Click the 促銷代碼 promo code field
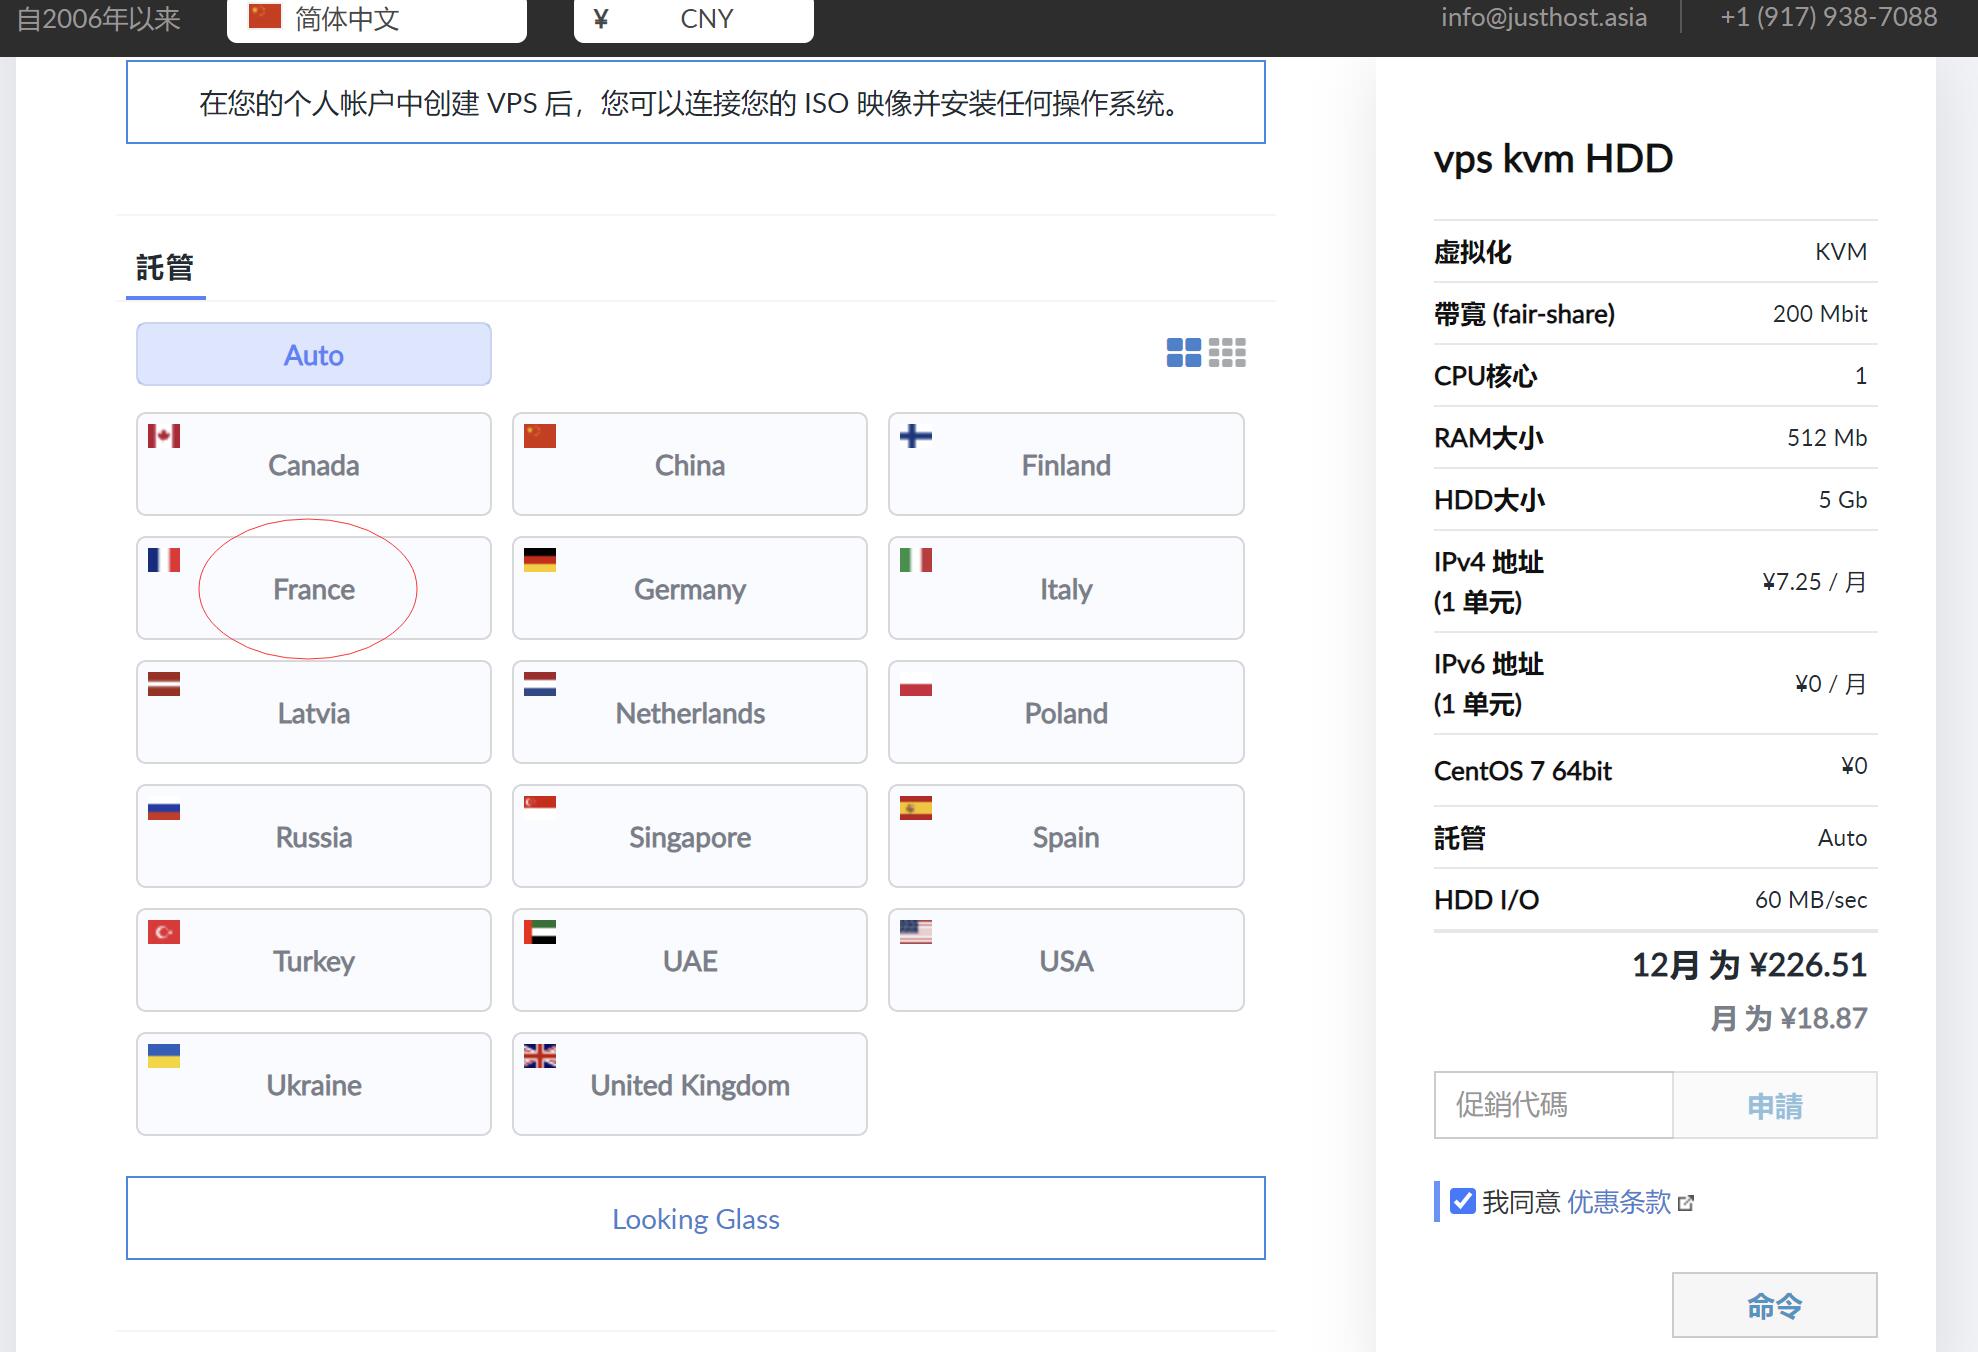Viewport: 1978px width, 1352px height. tap(1553, 1105)
